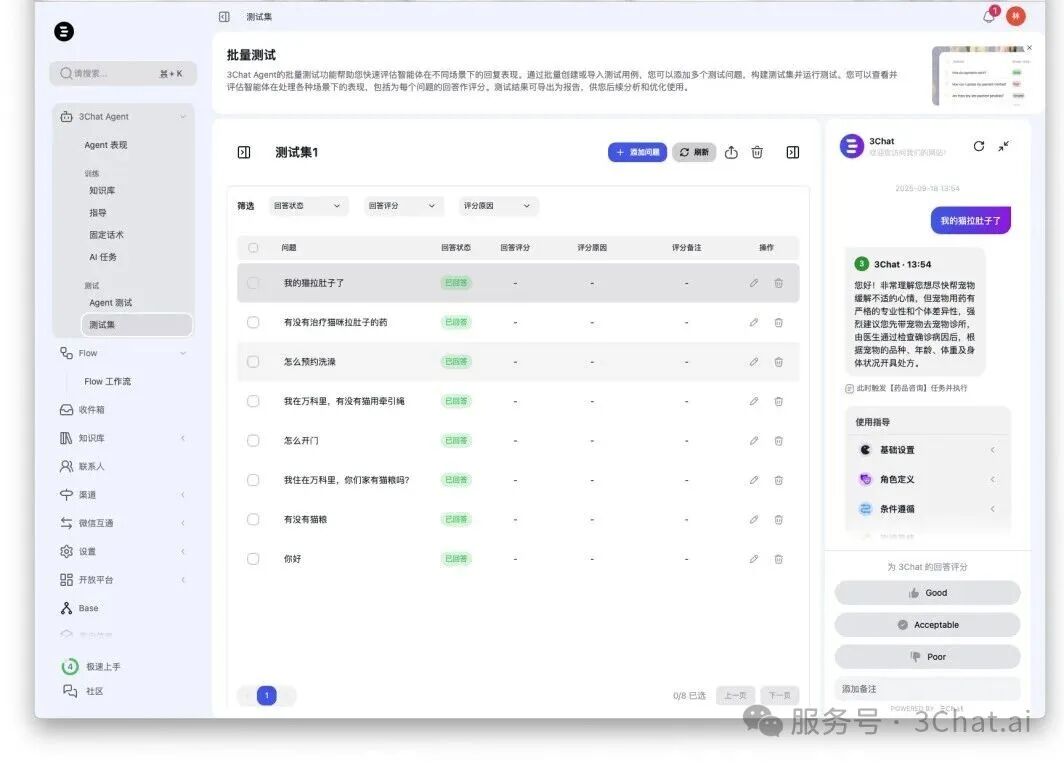Collapse the panel icon left of 测试集1 title
Screen dimensions: 1064x764
pyautogui.click(x=244, y=152)
